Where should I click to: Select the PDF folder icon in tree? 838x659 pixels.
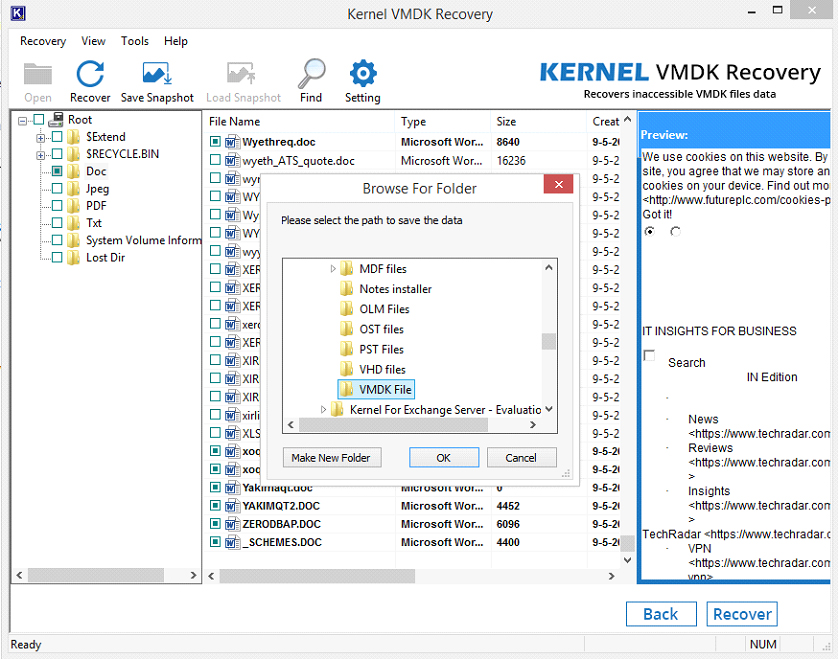tap(74, 206)
